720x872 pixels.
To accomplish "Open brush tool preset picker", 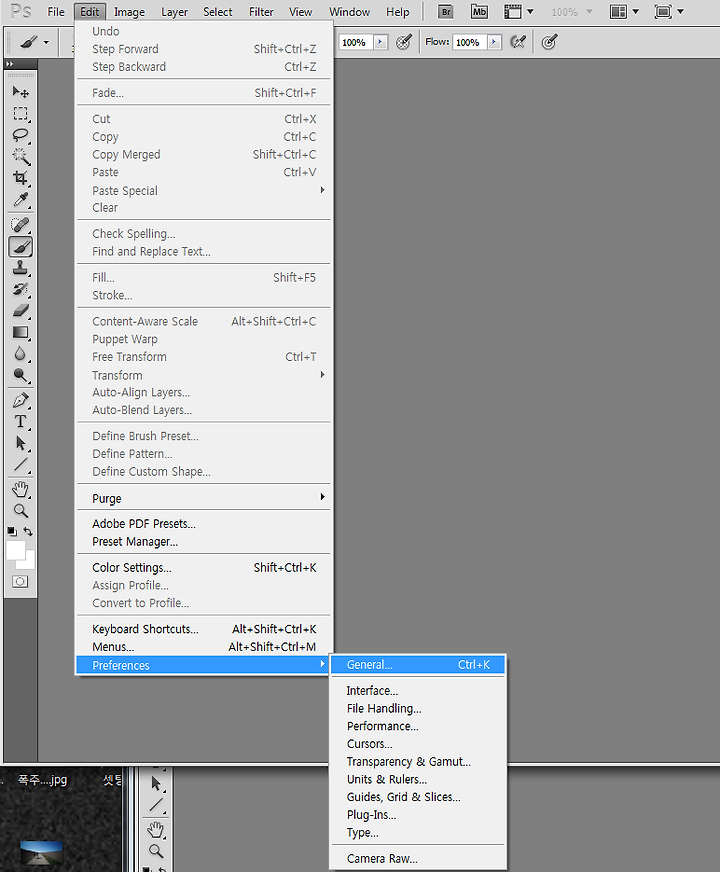I will tap(35, 42).
